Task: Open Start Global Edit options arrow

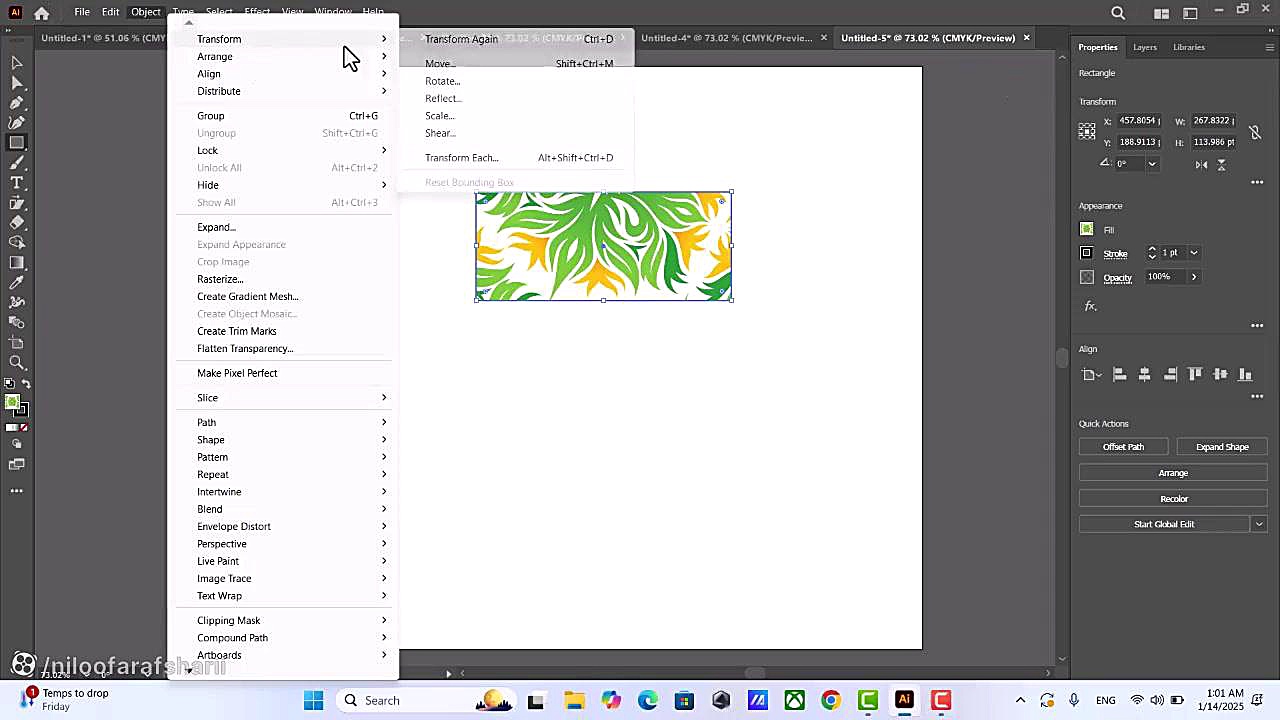Action: [x=1259, y=524]
